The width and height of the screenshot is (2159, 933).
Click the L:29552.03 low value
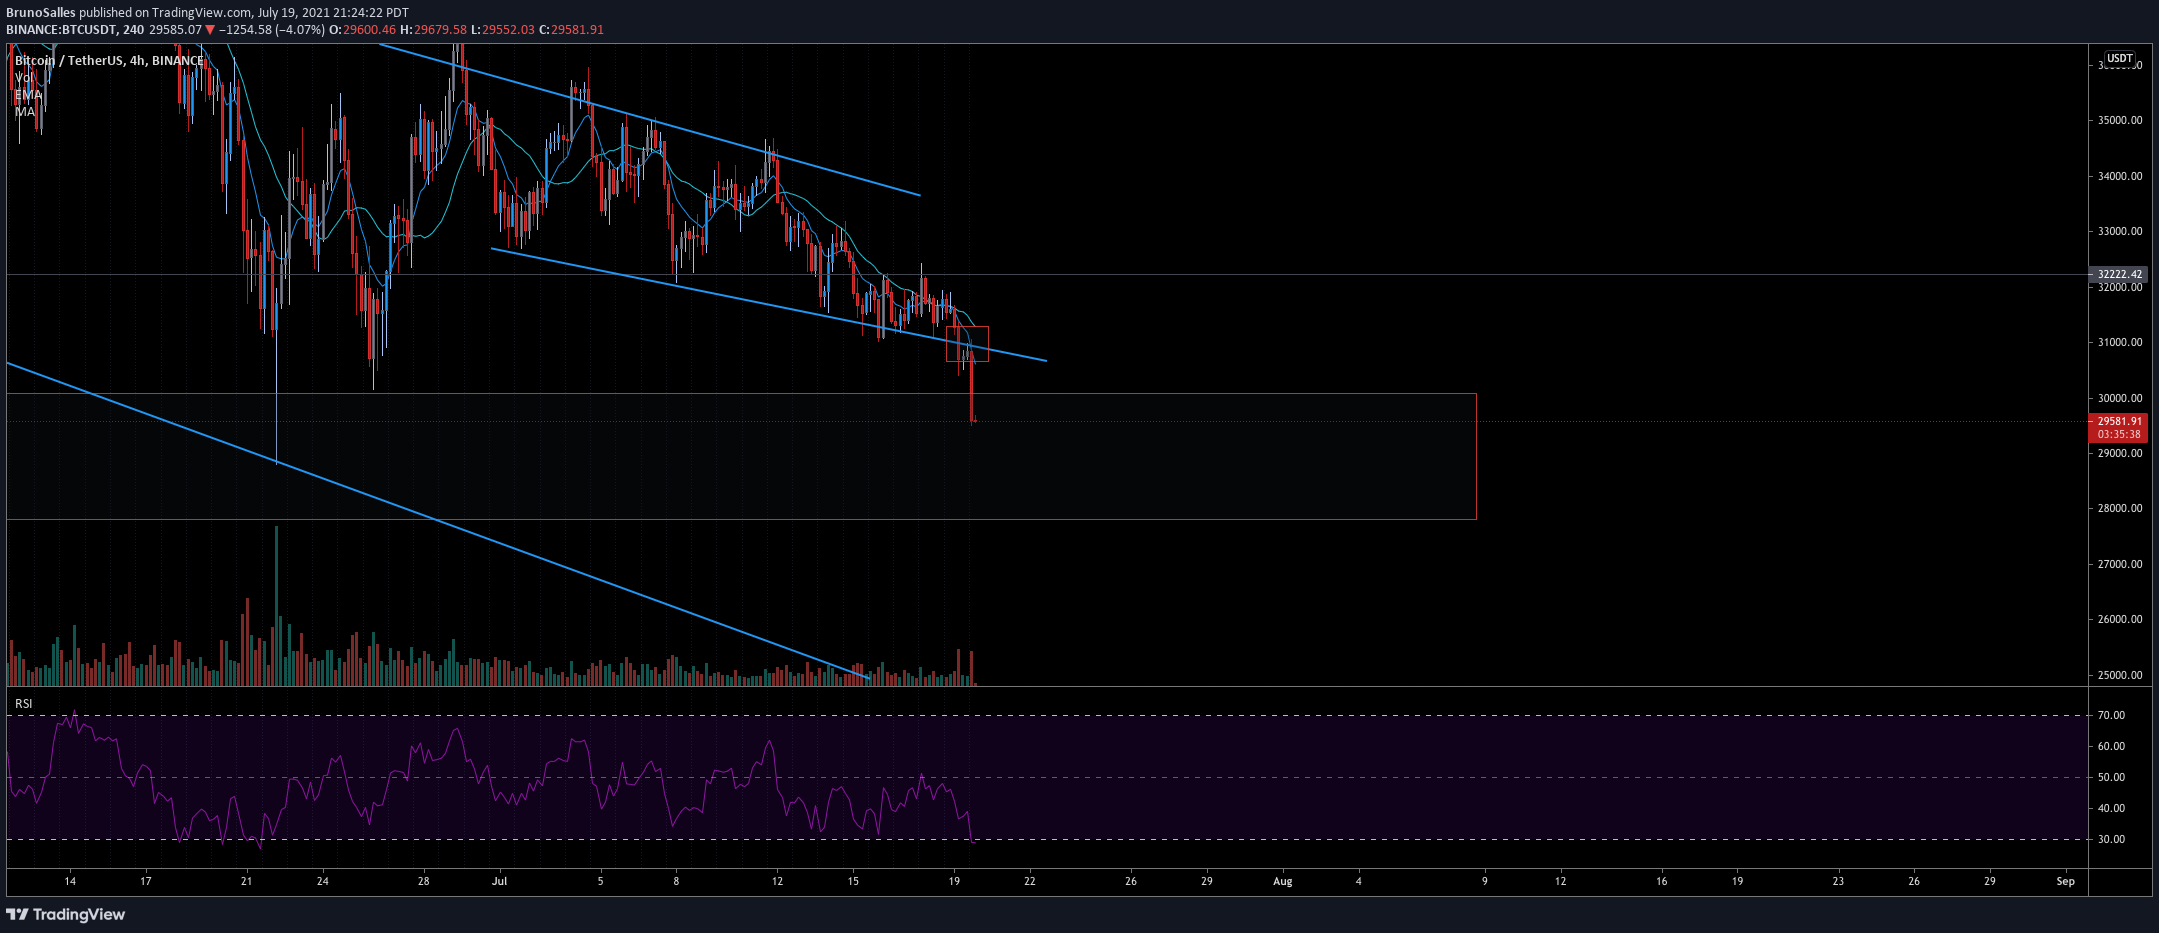tap(502, 30)
